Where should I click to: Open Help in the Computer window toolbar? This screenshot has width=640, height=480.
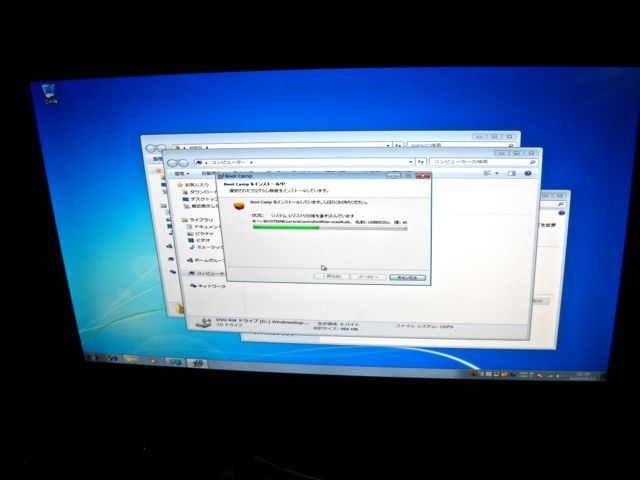click(x=527, y=173)
